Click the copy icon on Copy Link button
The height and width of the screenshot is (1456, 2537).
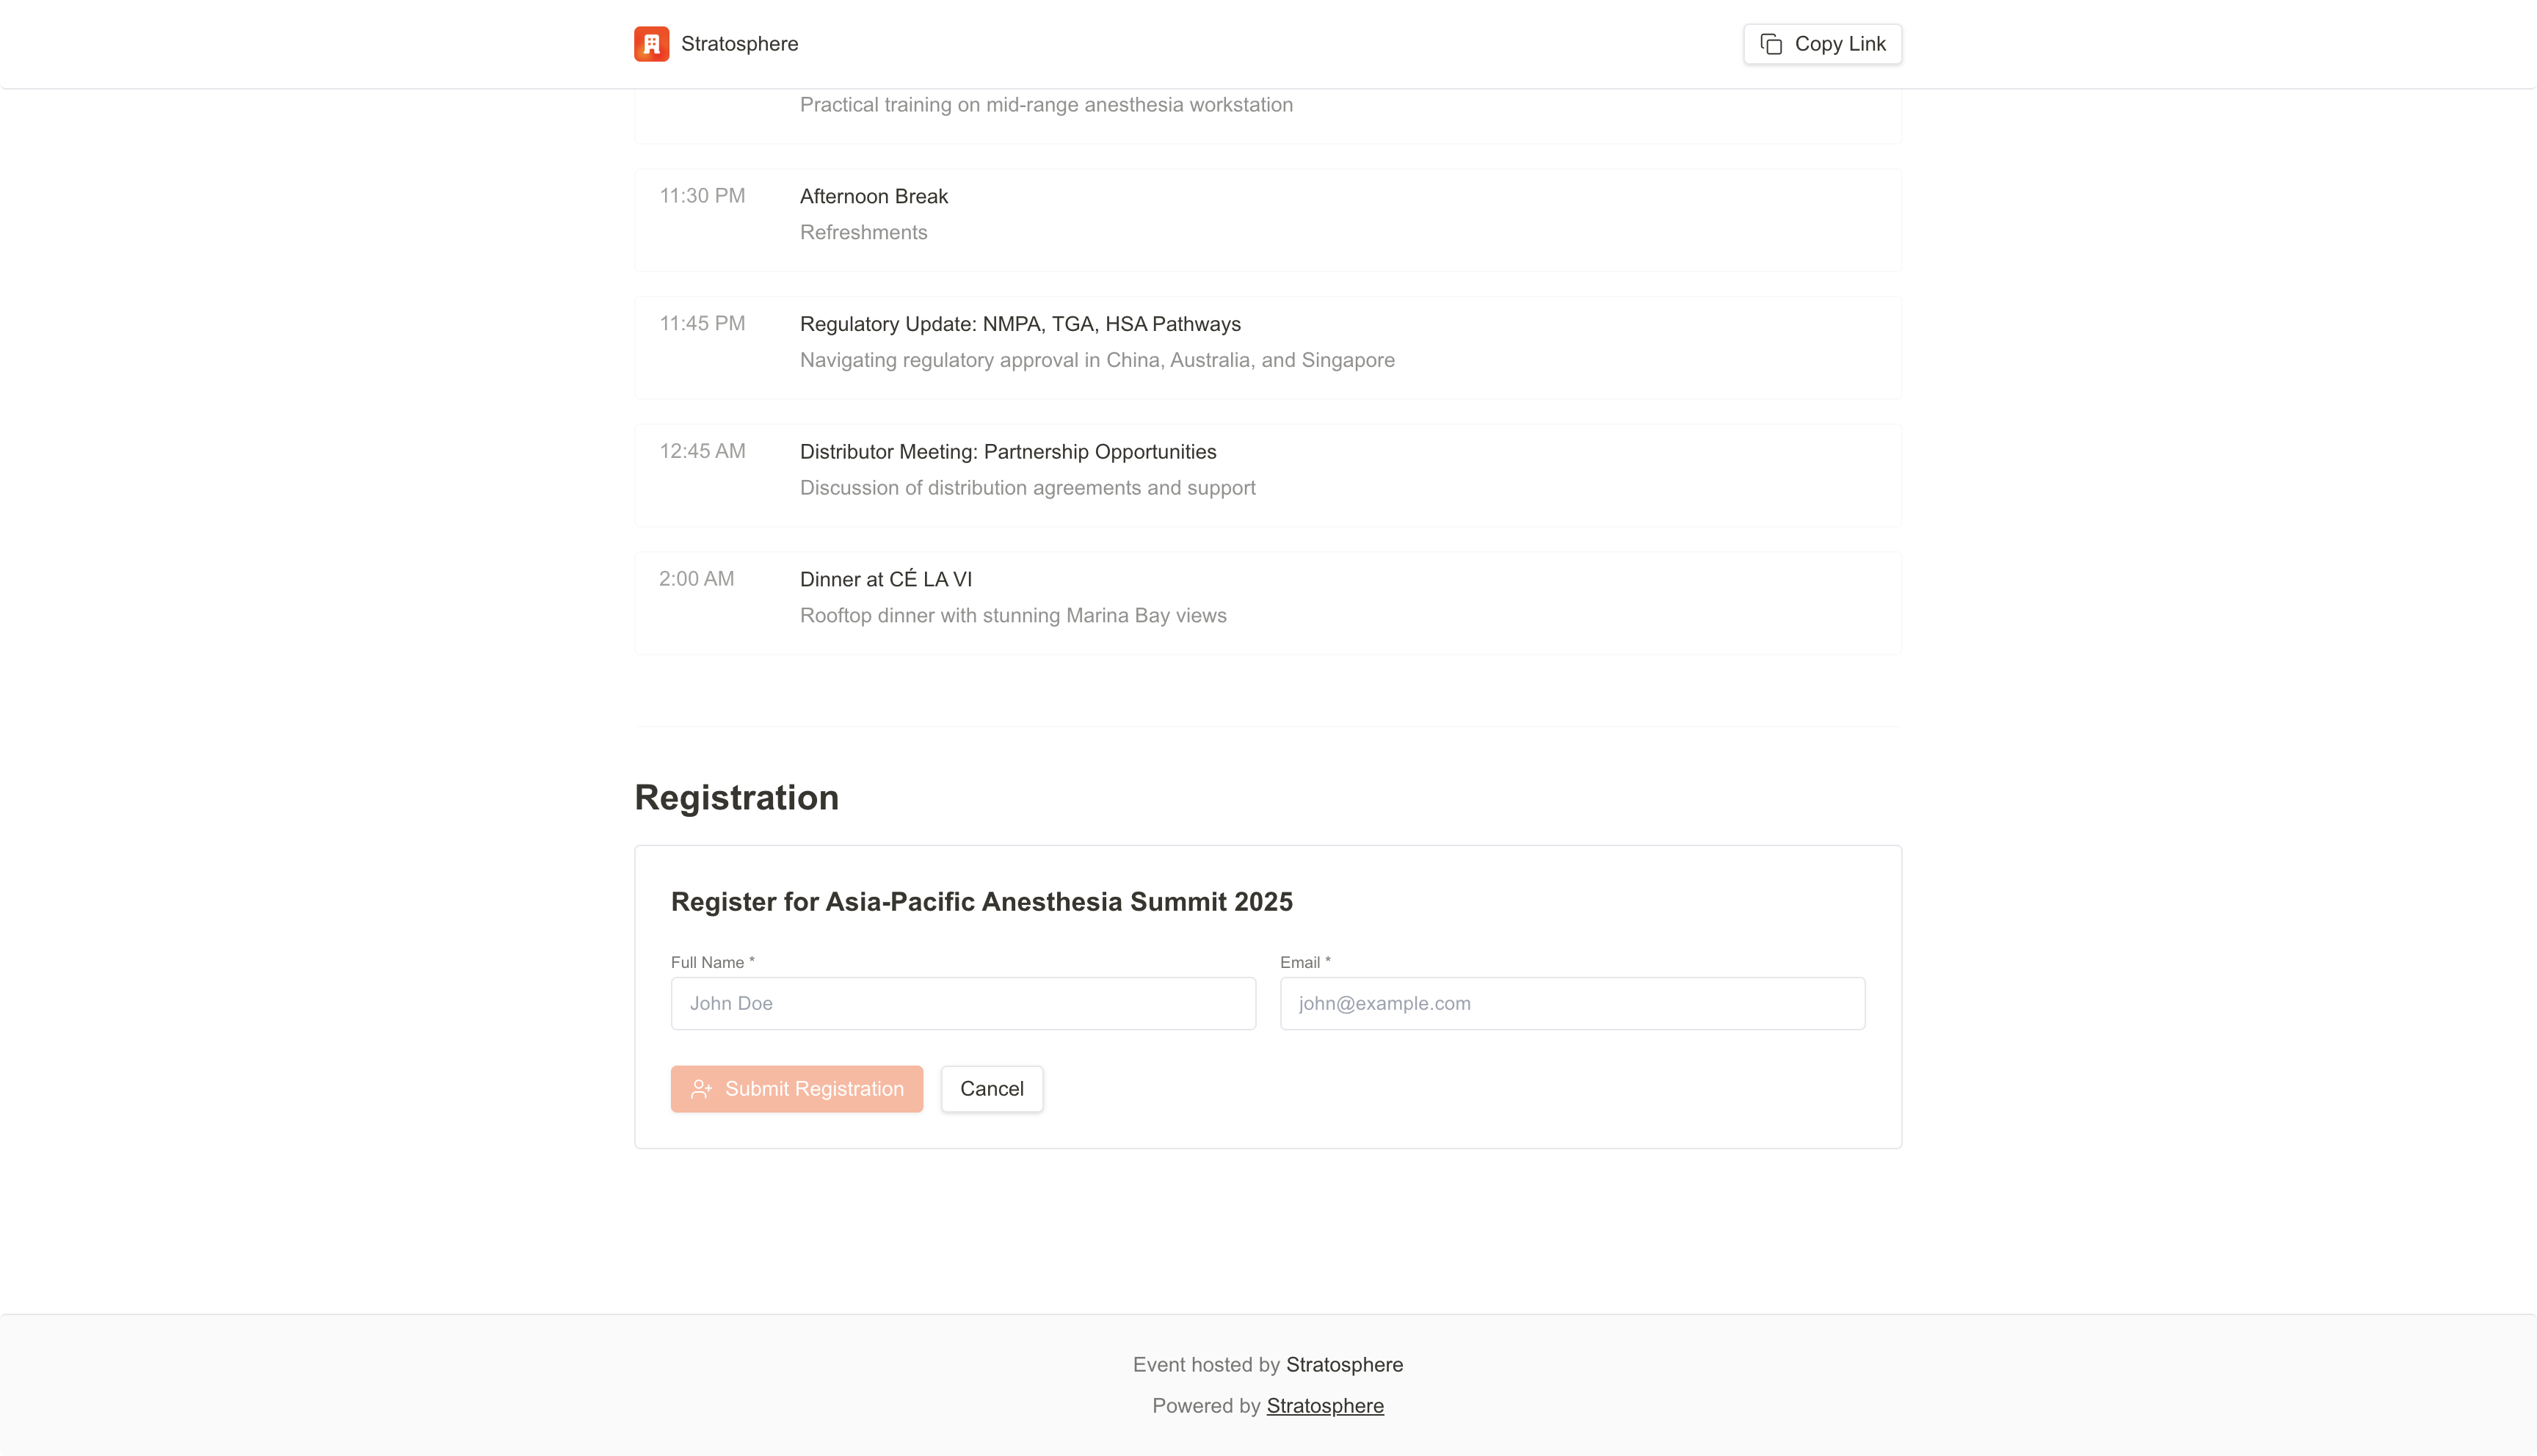point(1771,43)
